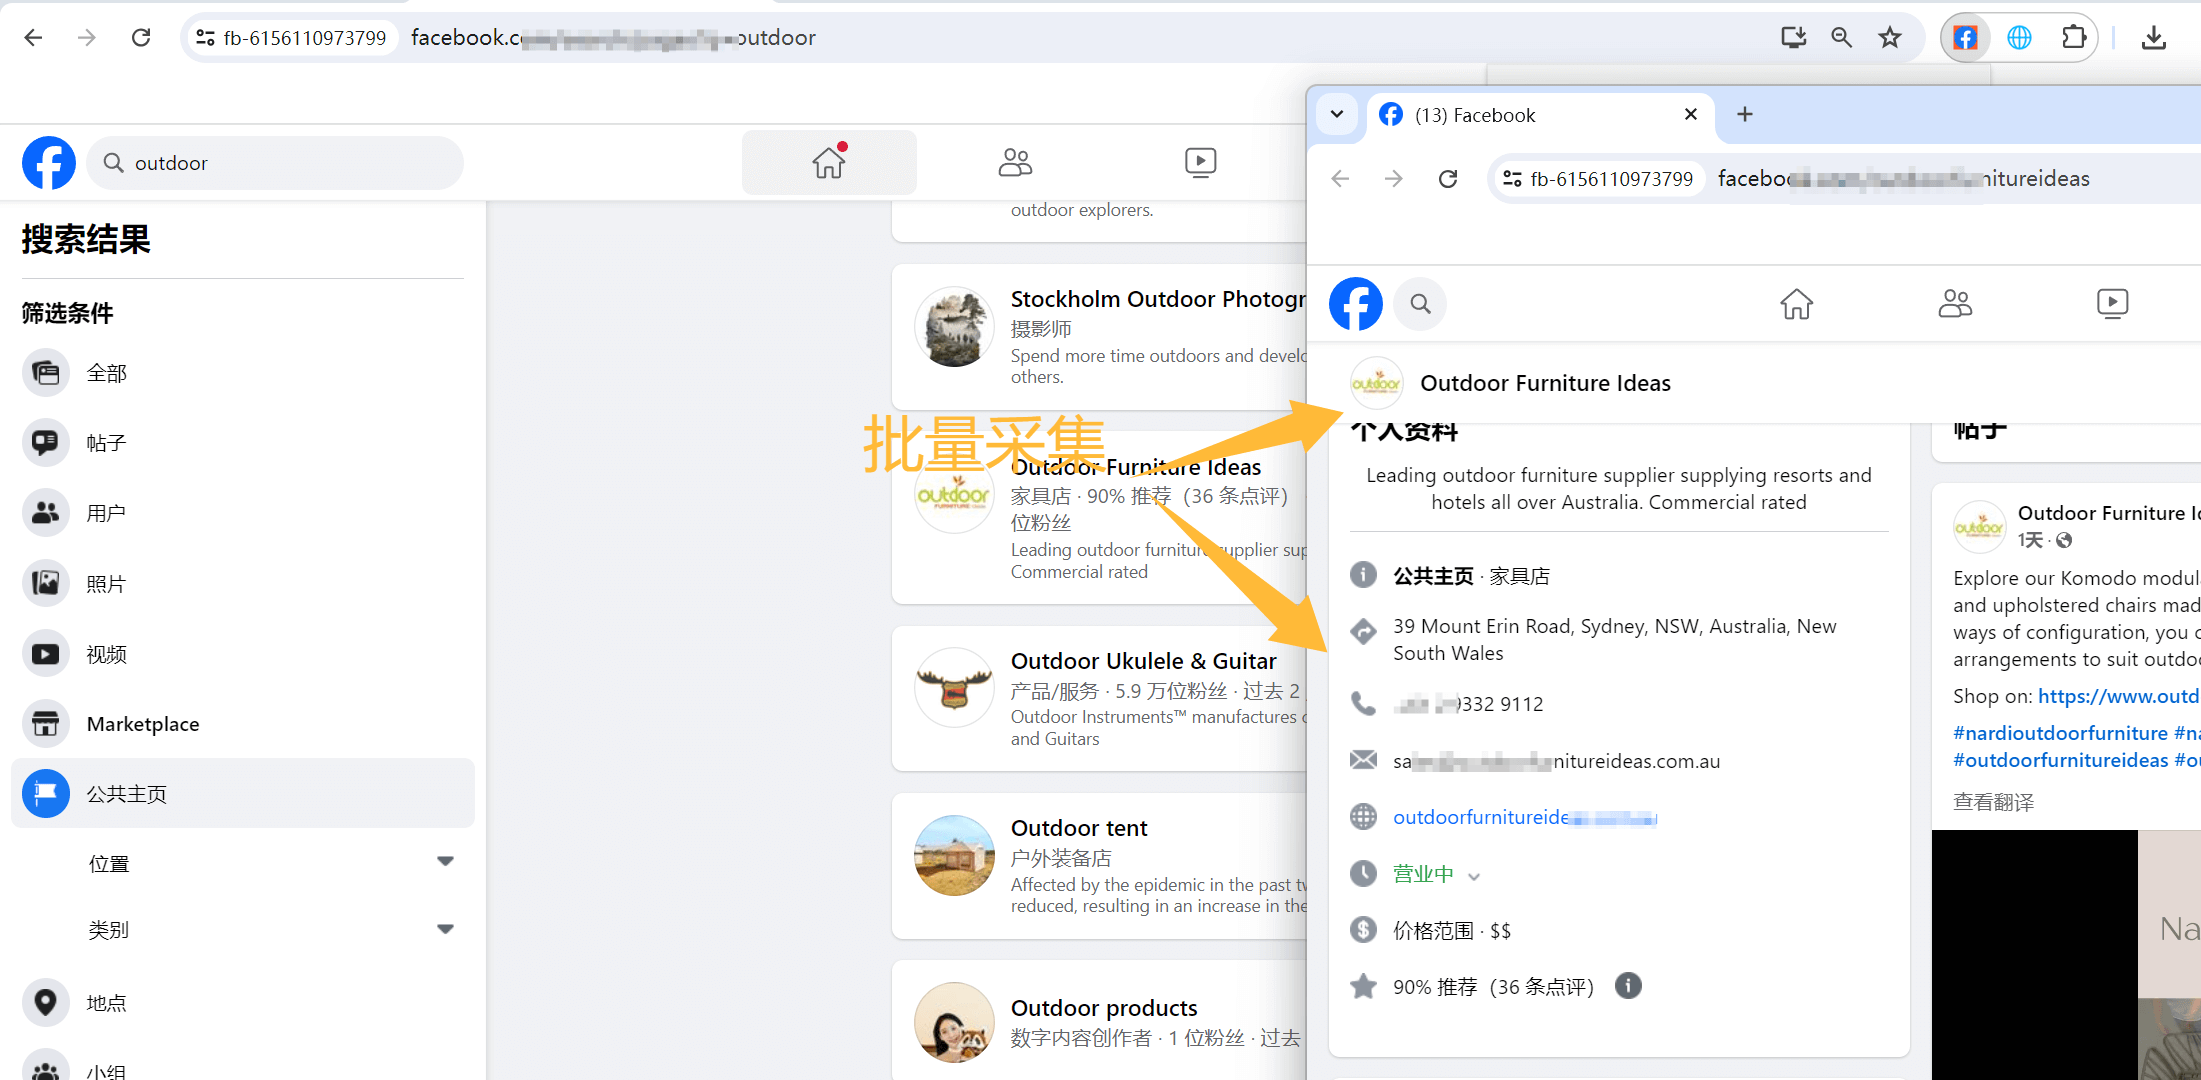The width and height of the screenshot is (2201, 1080).
Task: Select the (13) Facebook tab
Action: coord(1540,115)
